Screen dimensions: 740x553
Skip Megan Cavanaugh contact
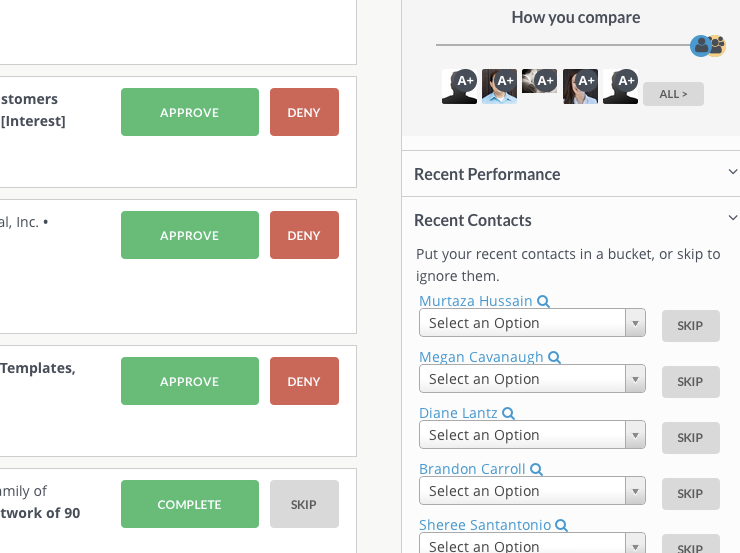point(690,382)
